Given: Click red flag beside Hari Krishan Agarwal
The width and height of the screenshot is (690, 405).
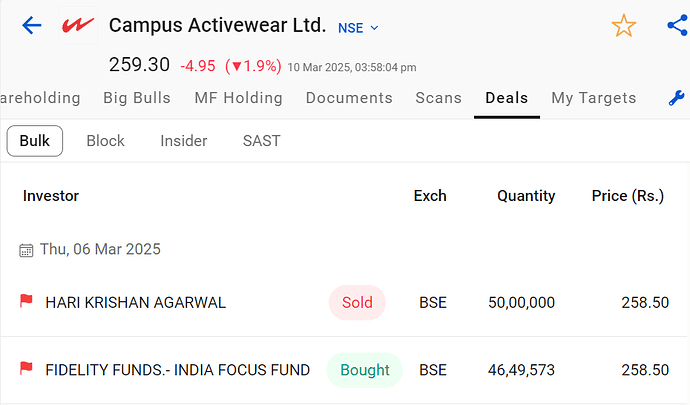Looking at the screenshot, I should click(26, 302).
